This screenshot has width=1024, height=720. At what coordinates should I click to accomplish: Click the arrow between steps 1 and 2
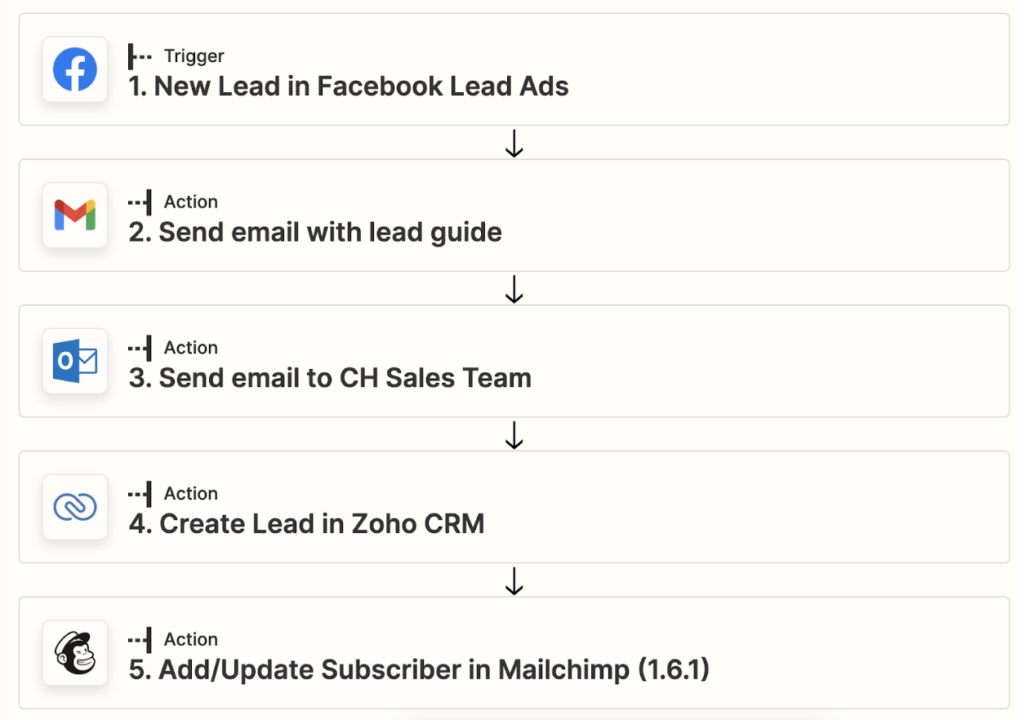pyautogui.click(x=515, y=143)
